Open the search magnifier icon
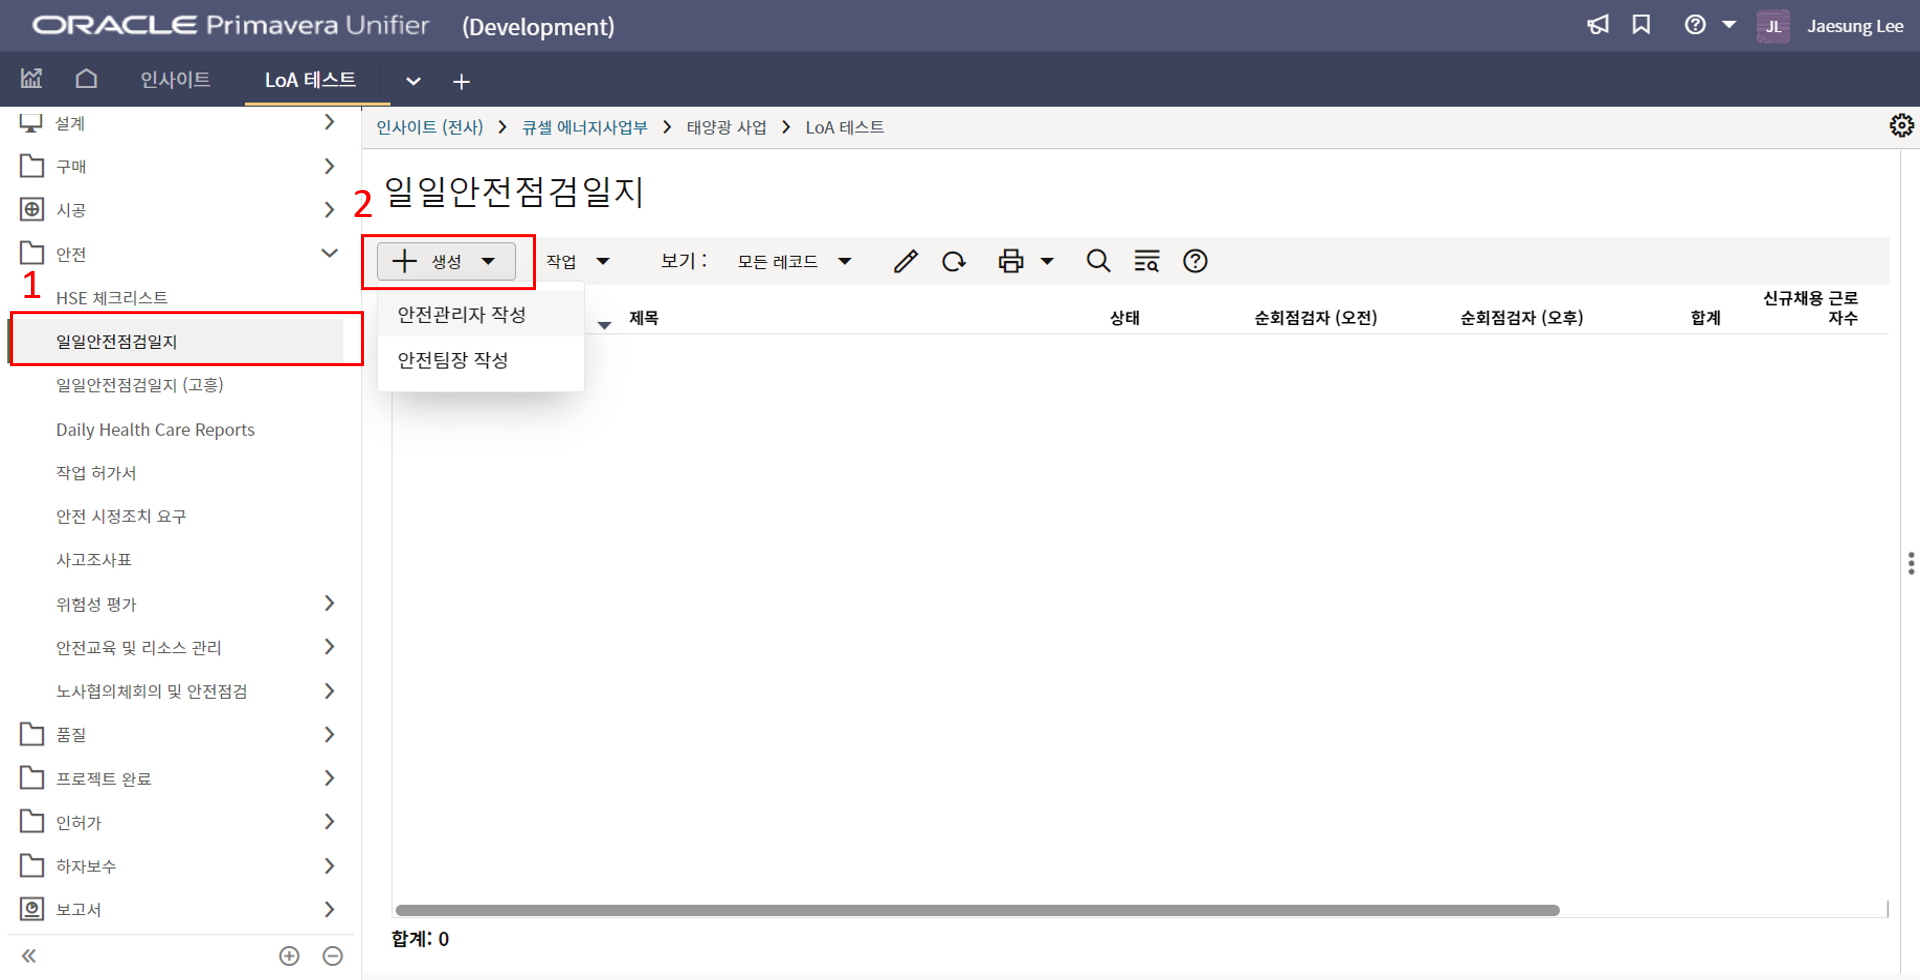The height and width of the screenshot is (980, 1920). pos(1098,262)
